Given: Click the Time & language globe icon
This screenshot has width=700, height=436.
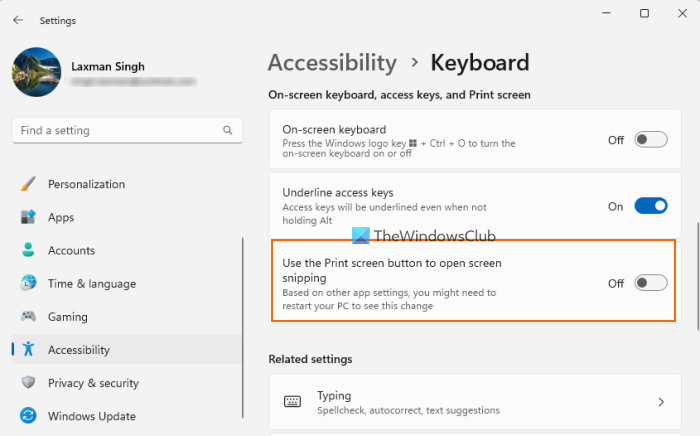Looking at the screenshot, I should 28,284.
